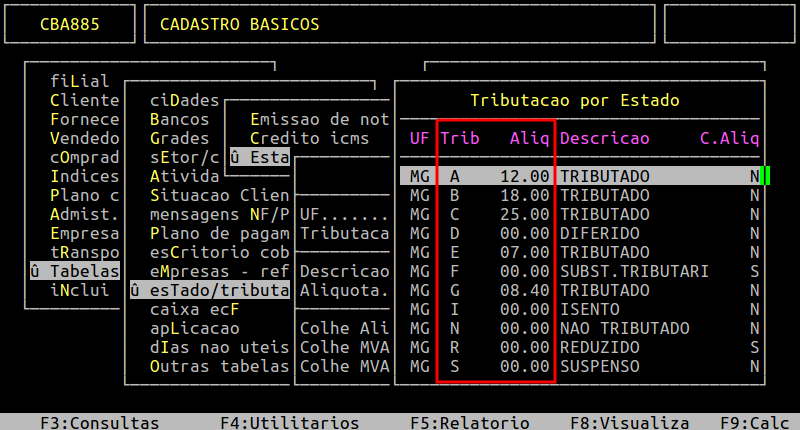This screenshot has height=430, width=800.
Task: Open the Admist. menu entry
Action: [x=85, y=214]
